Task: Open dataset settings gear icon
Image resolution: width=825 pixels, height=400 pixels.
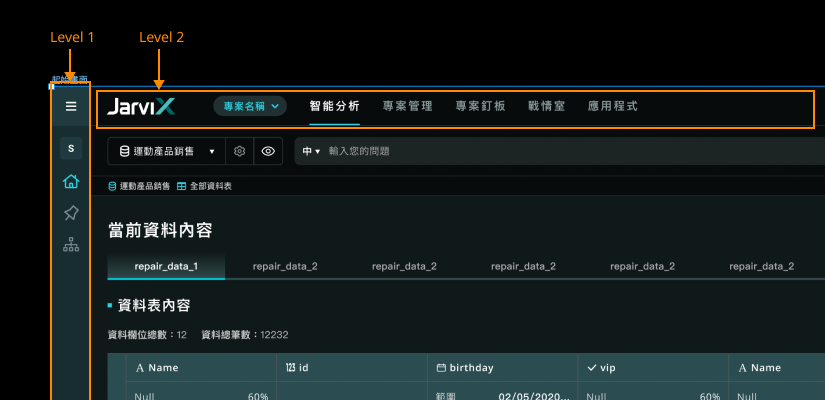Action: 239,152
